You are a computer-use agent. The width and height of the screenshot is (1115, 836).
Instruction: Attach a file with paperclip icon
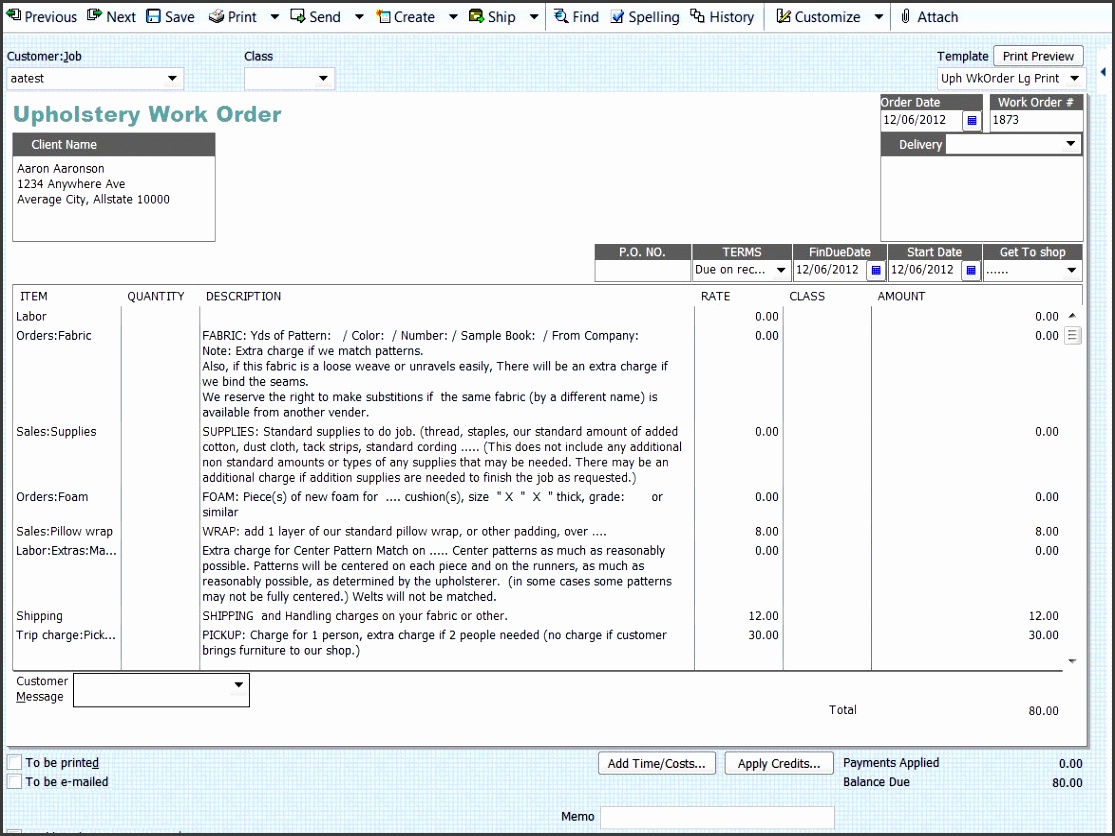click(x=929, y=16)
